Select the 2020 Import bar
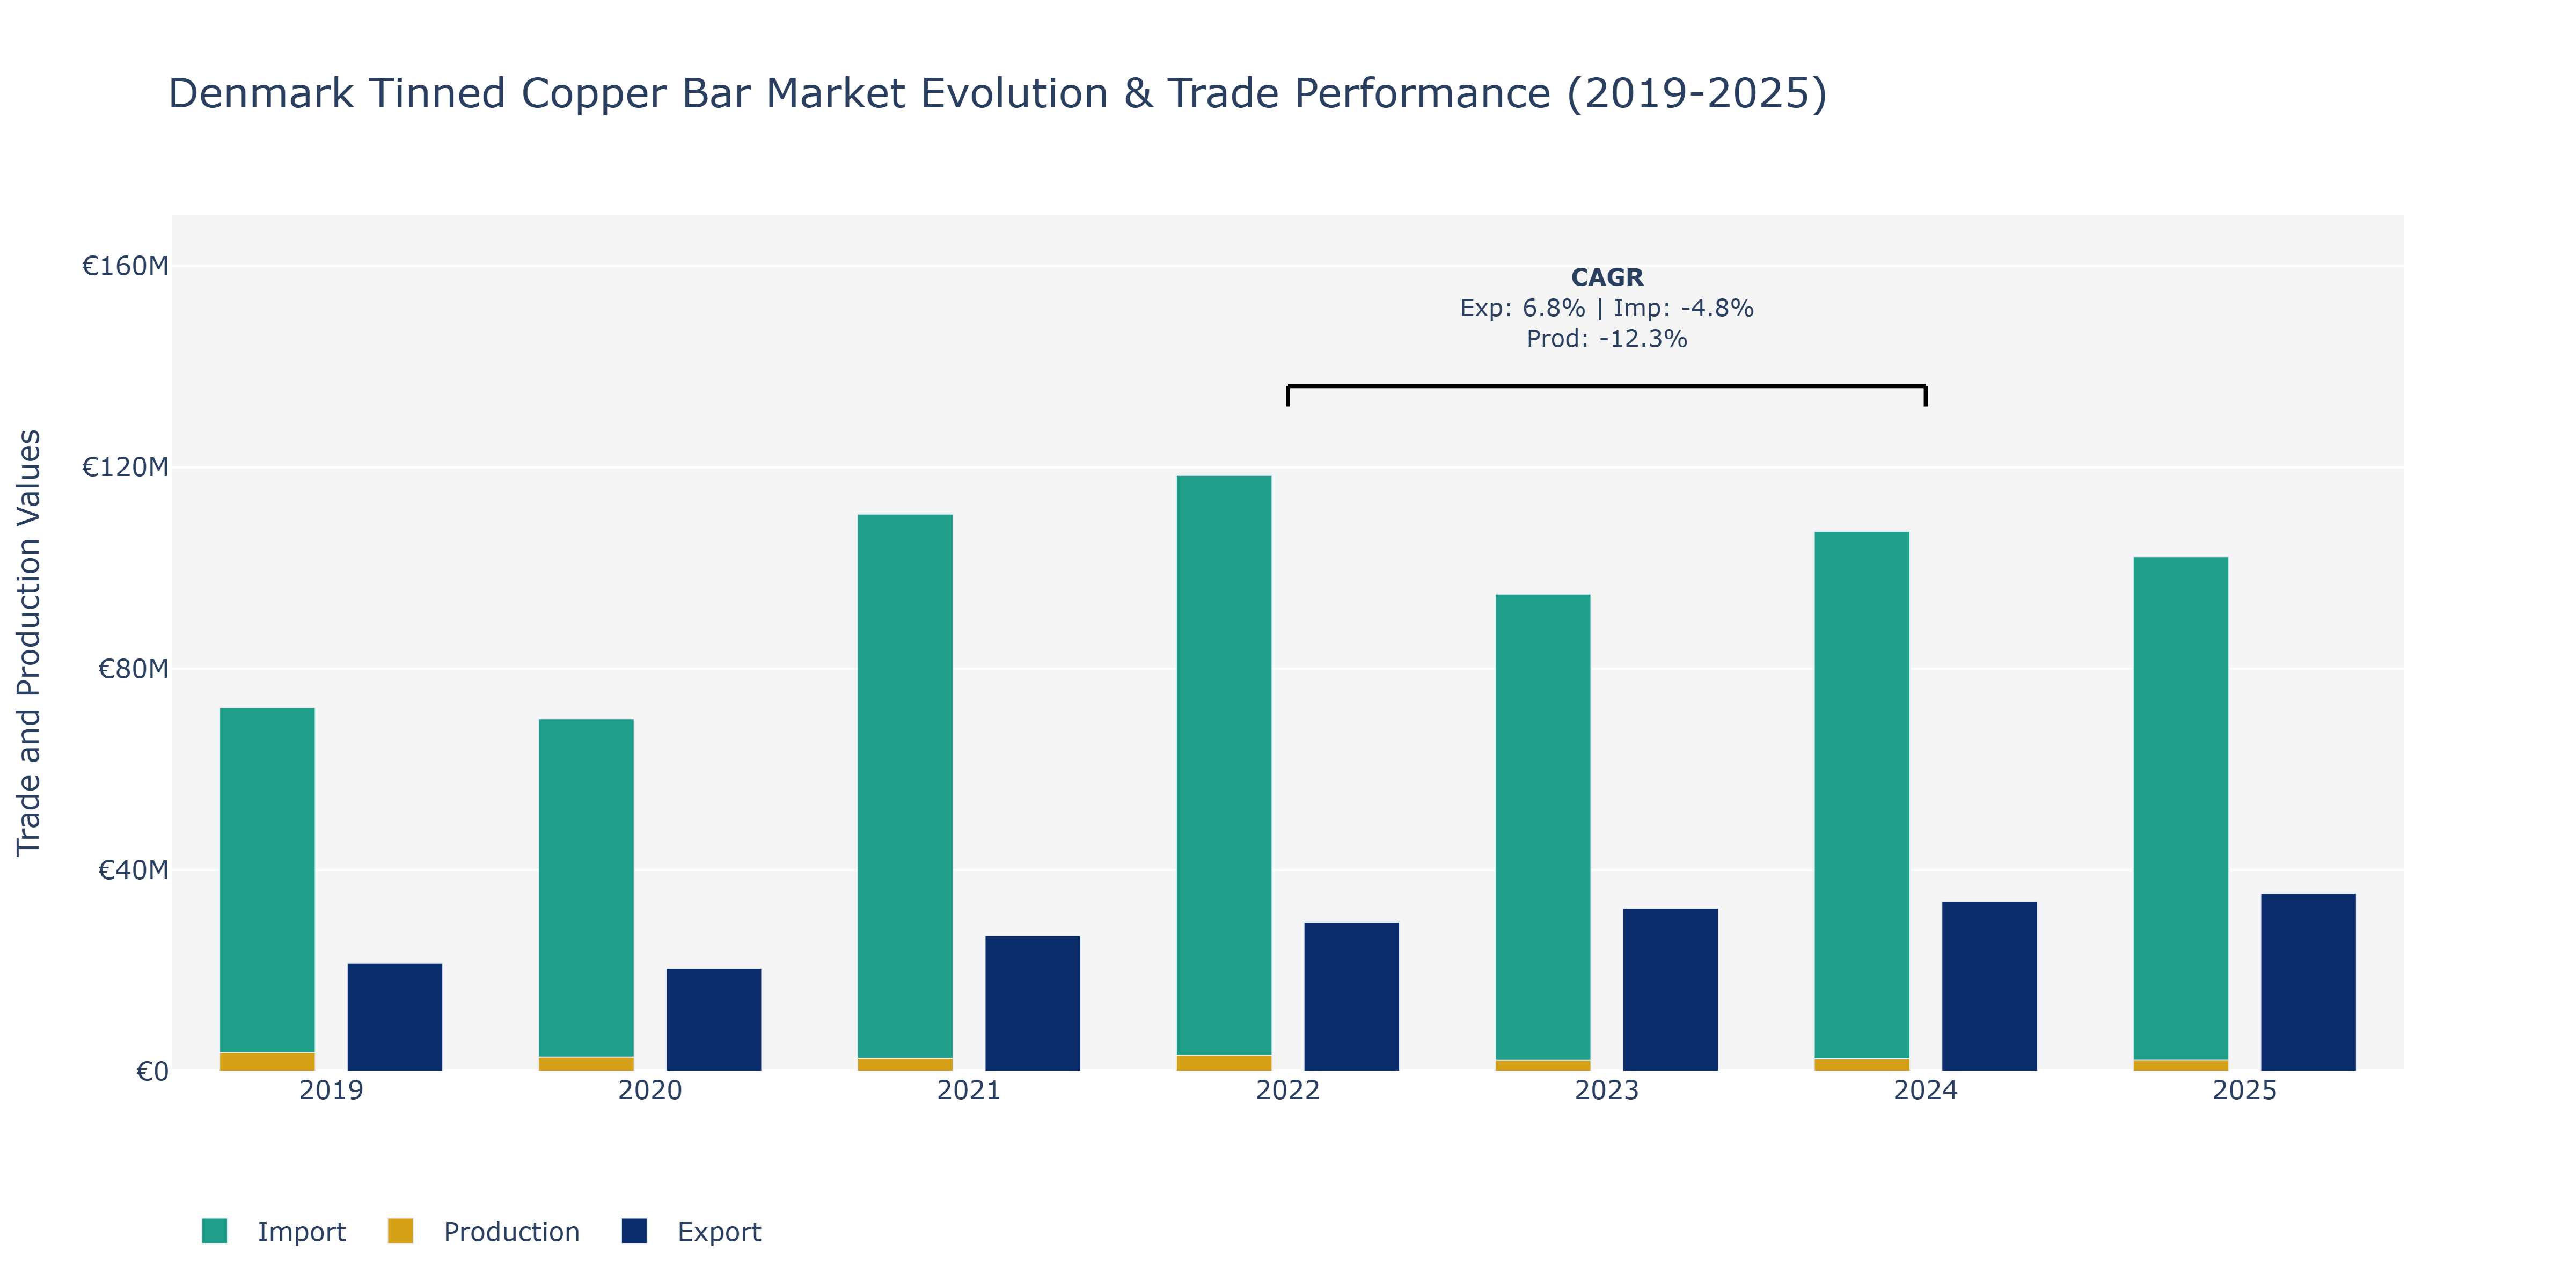The image size is (2576, 1288). pos(586,888)
